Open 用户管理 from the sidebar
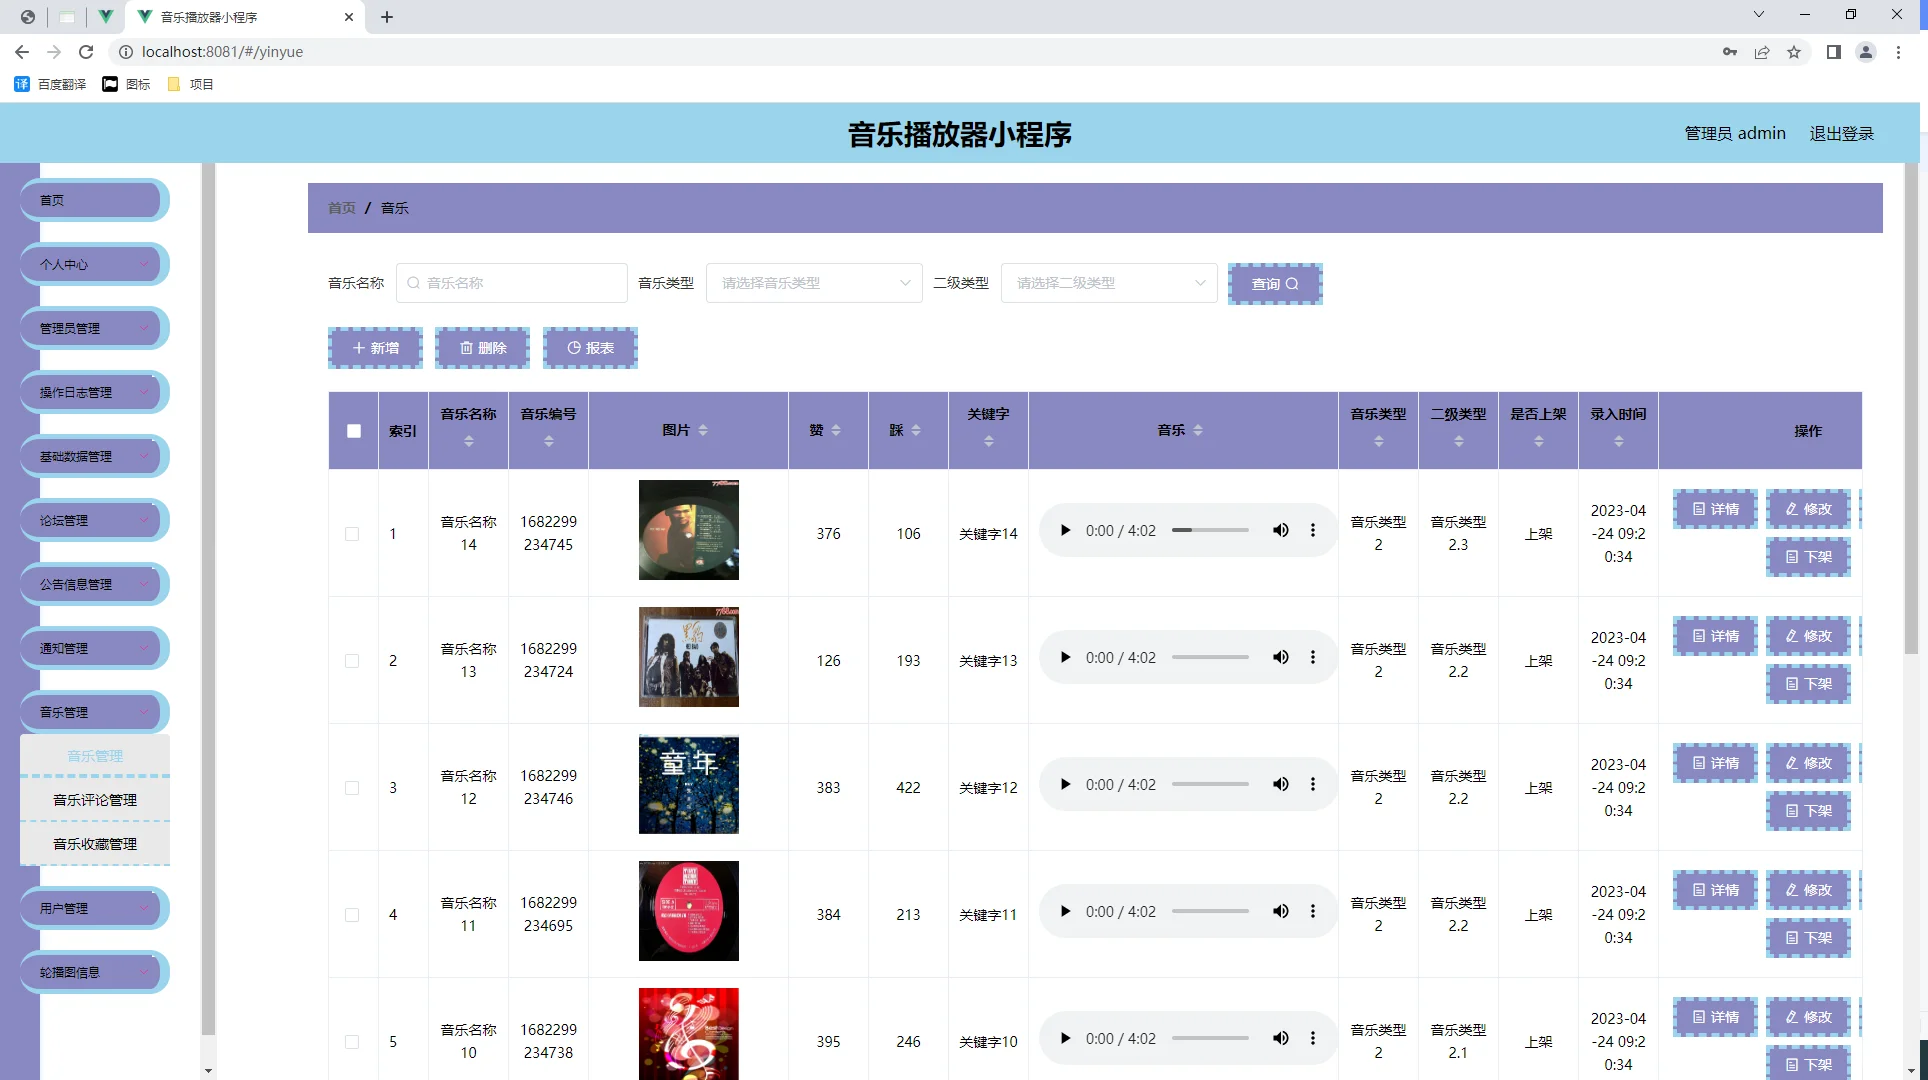Viewport: 1928px width, 1080px height. (x=92, y=907)
